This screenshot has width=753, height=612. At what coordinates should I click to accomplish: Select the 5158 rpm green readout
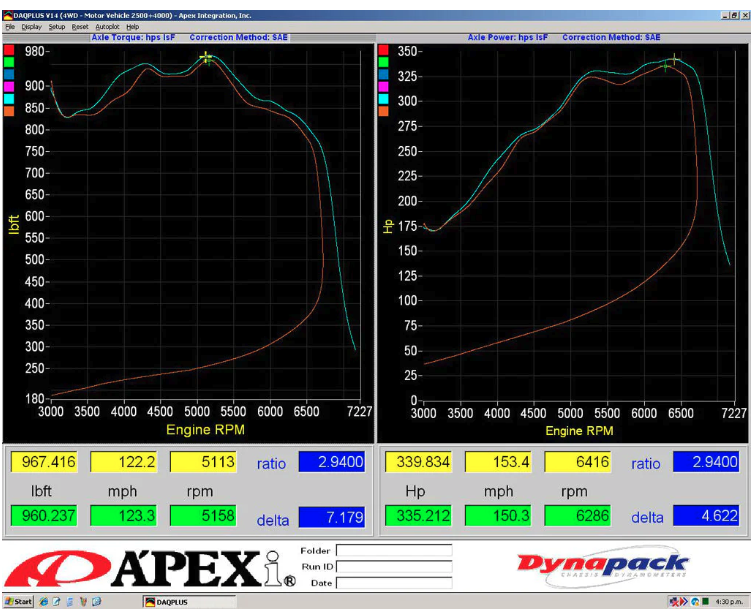click(x=203, y=515)
